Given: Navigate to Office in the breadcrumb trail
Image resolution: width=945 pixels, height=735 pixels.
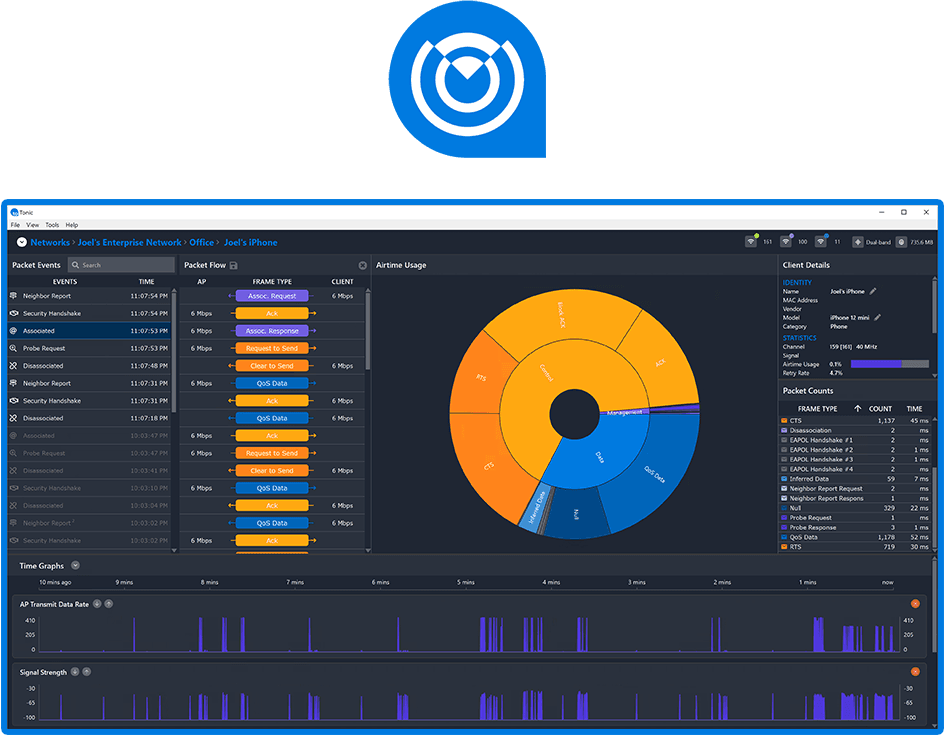Looking at the screenshot, I should pos(201,242).
